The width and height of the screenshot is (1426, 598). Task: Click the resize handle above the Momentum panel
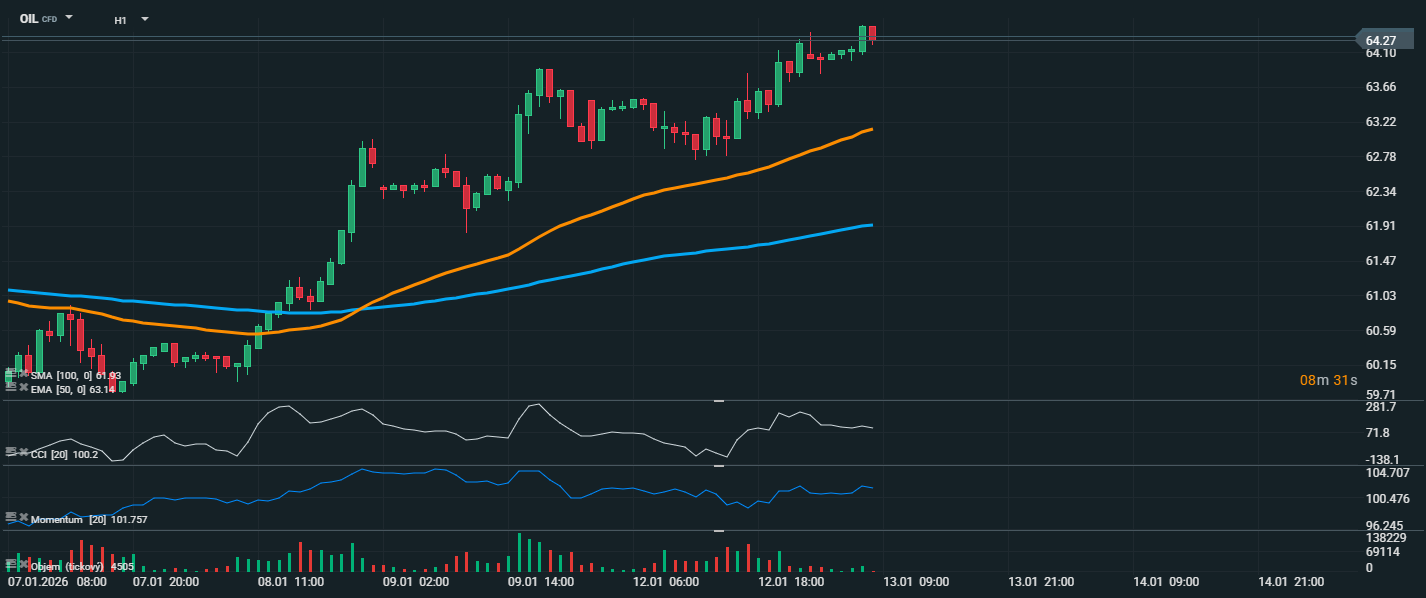pyautogui.click(x=718, y=466)
